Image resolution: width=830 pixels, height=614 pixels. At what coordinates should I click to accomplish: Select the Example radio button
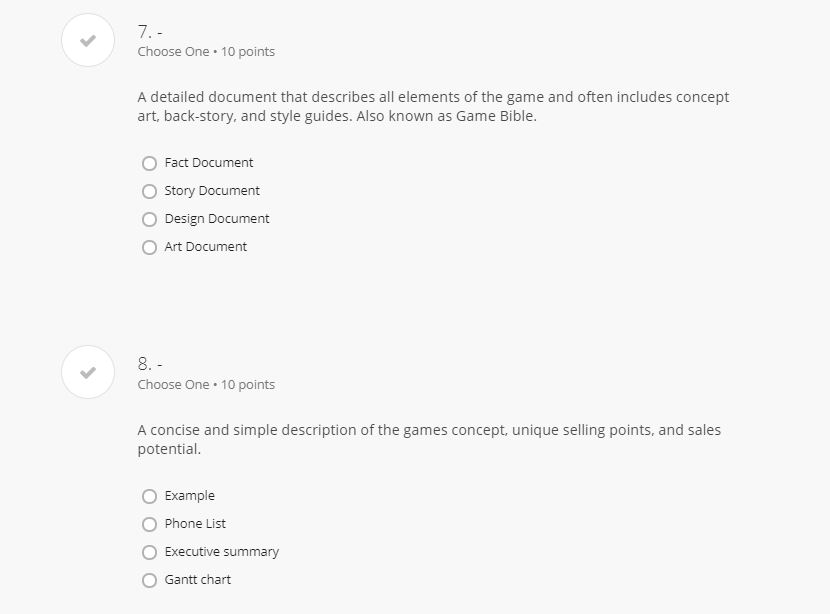[150, 496]
